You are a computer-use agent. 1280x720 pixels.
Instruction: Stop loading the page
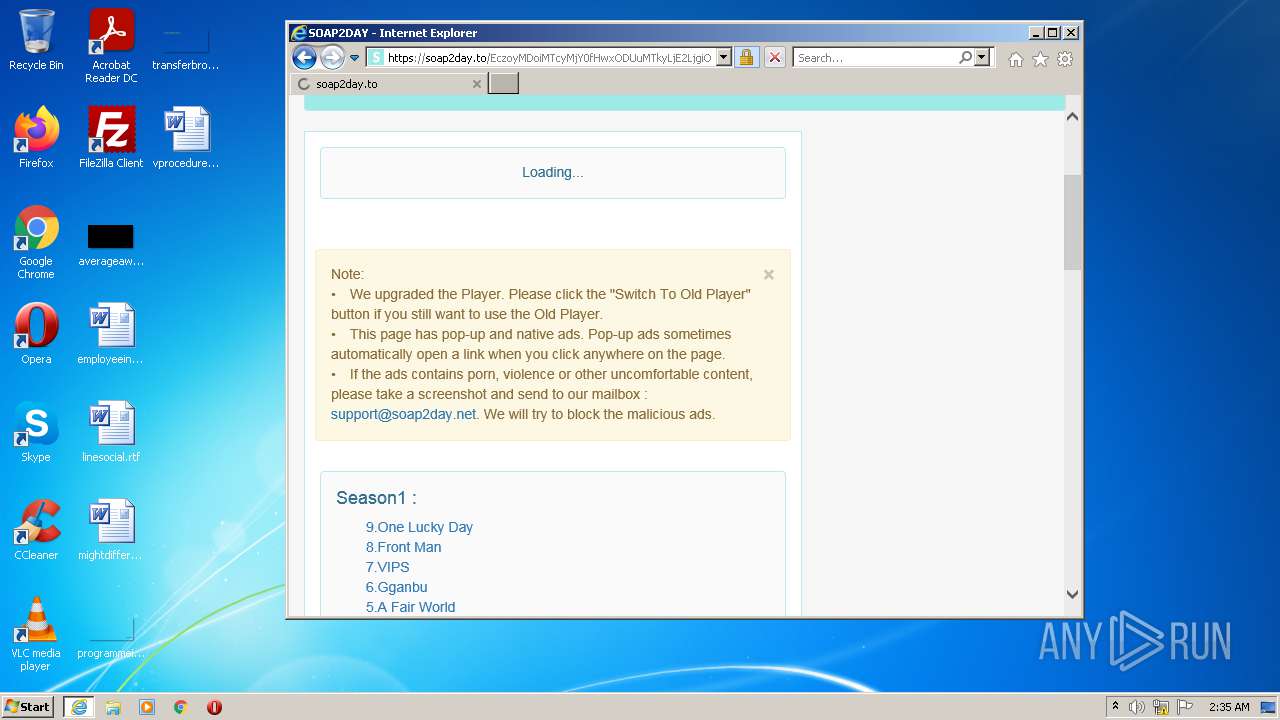pos(774,57)
